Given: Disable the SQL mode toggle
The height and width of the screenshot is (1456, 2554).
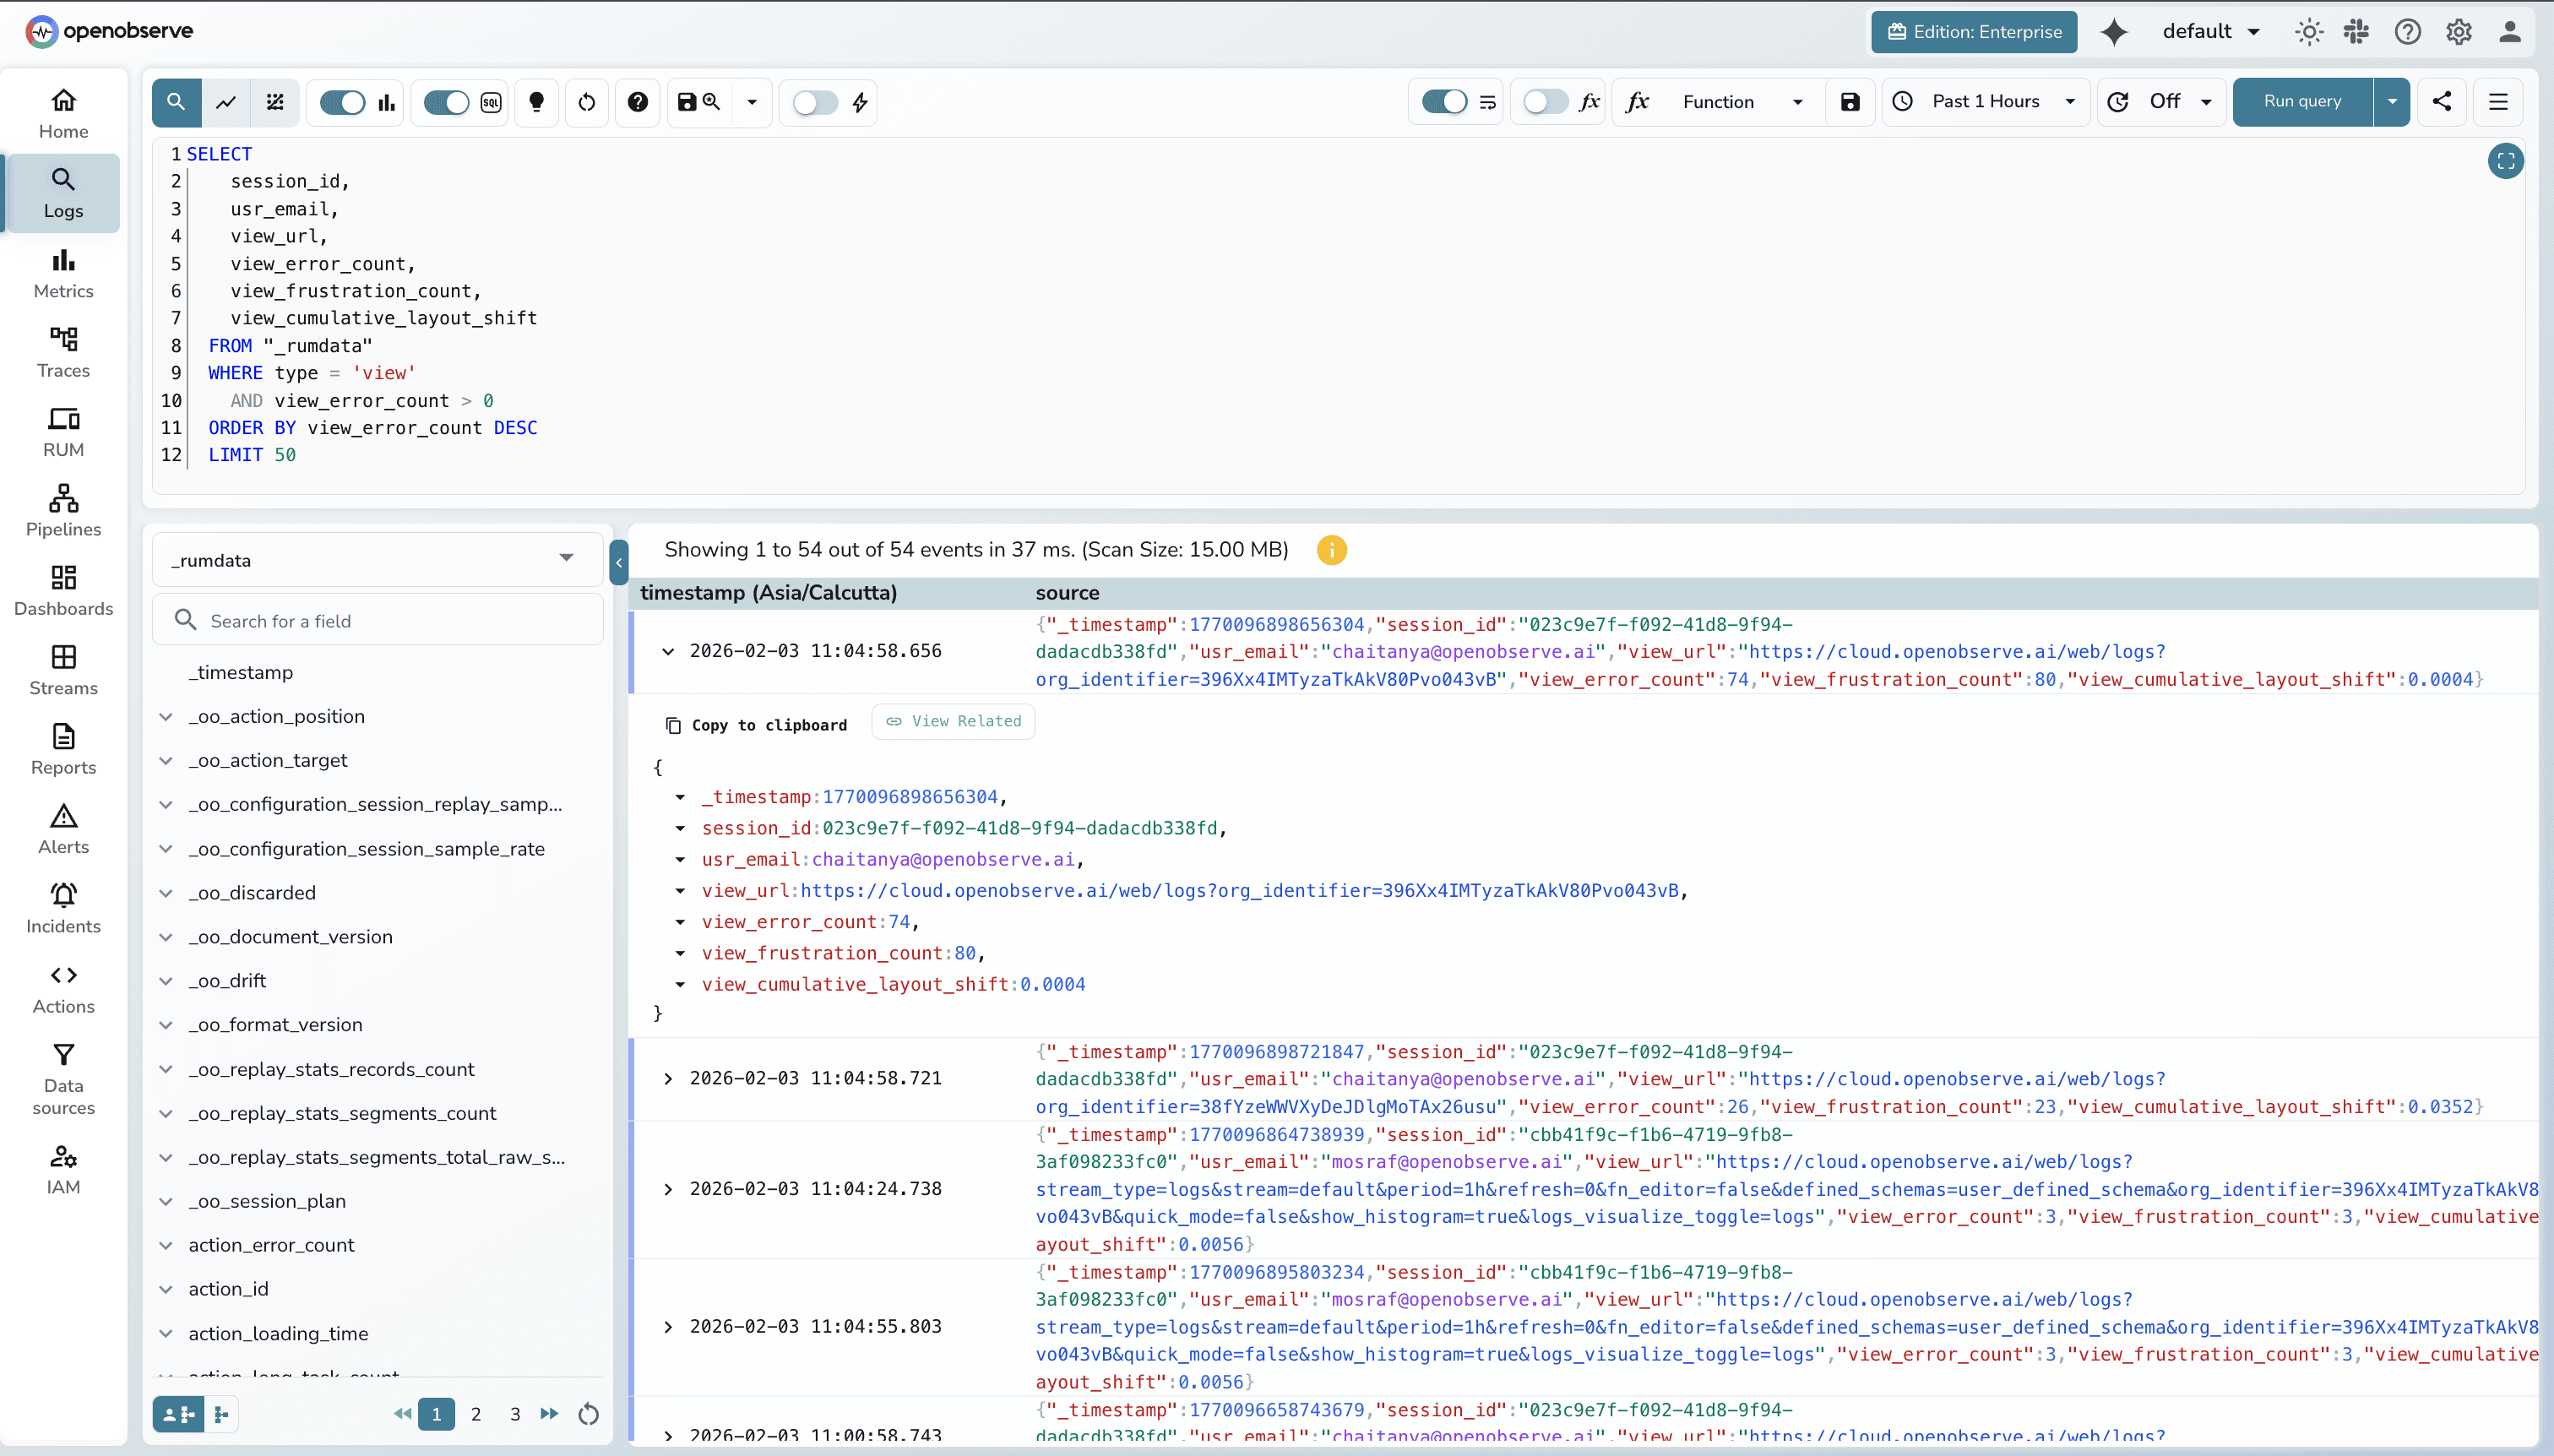Looking at the screenshot, I should click(x=447, y=102).
